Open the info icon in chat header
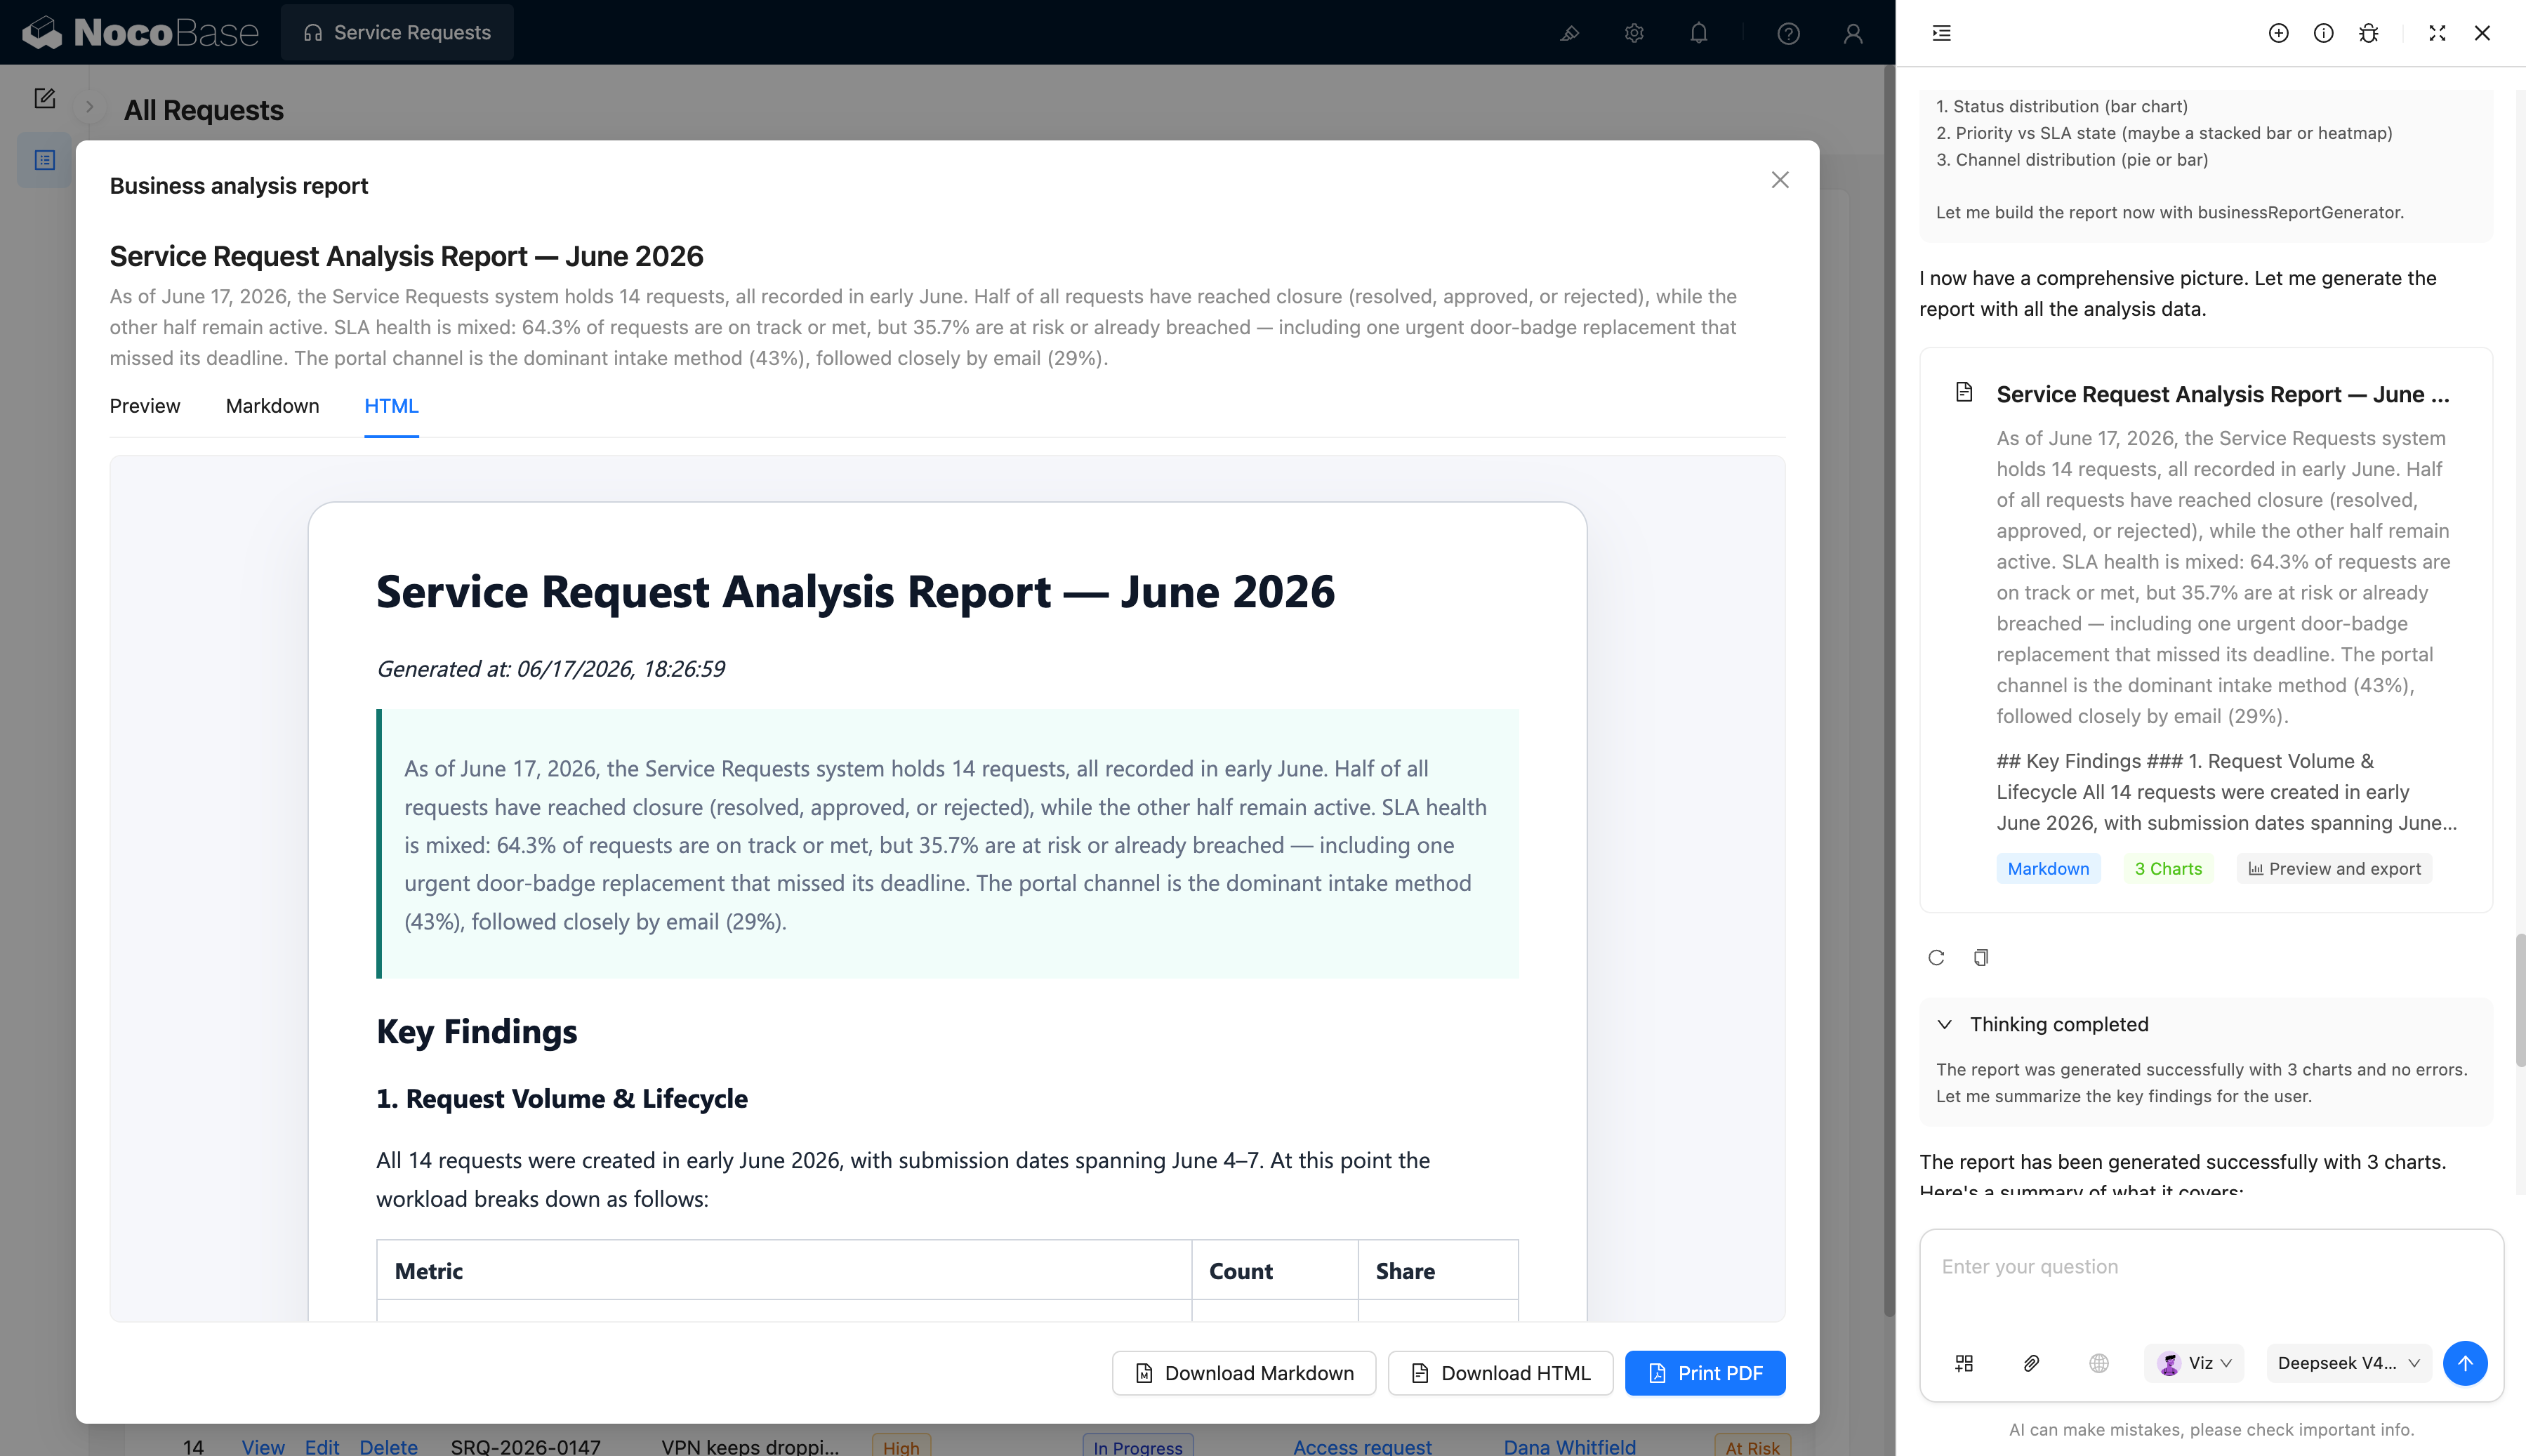Screen dimensions: 2526x1456 click(x=2323, y=33)
